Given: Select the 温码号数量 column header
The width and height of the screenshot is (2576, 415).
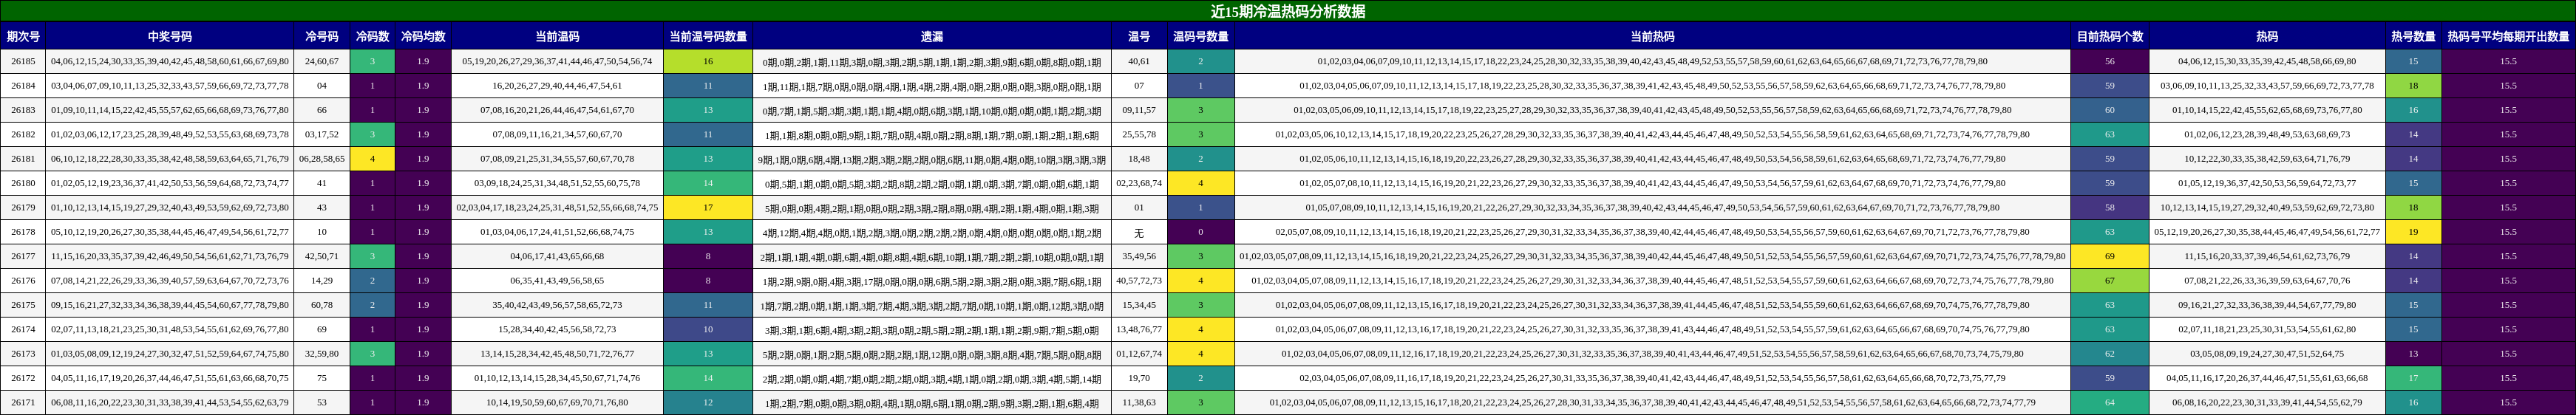Looking at the screenshot, I should [x=1201, y=36].
